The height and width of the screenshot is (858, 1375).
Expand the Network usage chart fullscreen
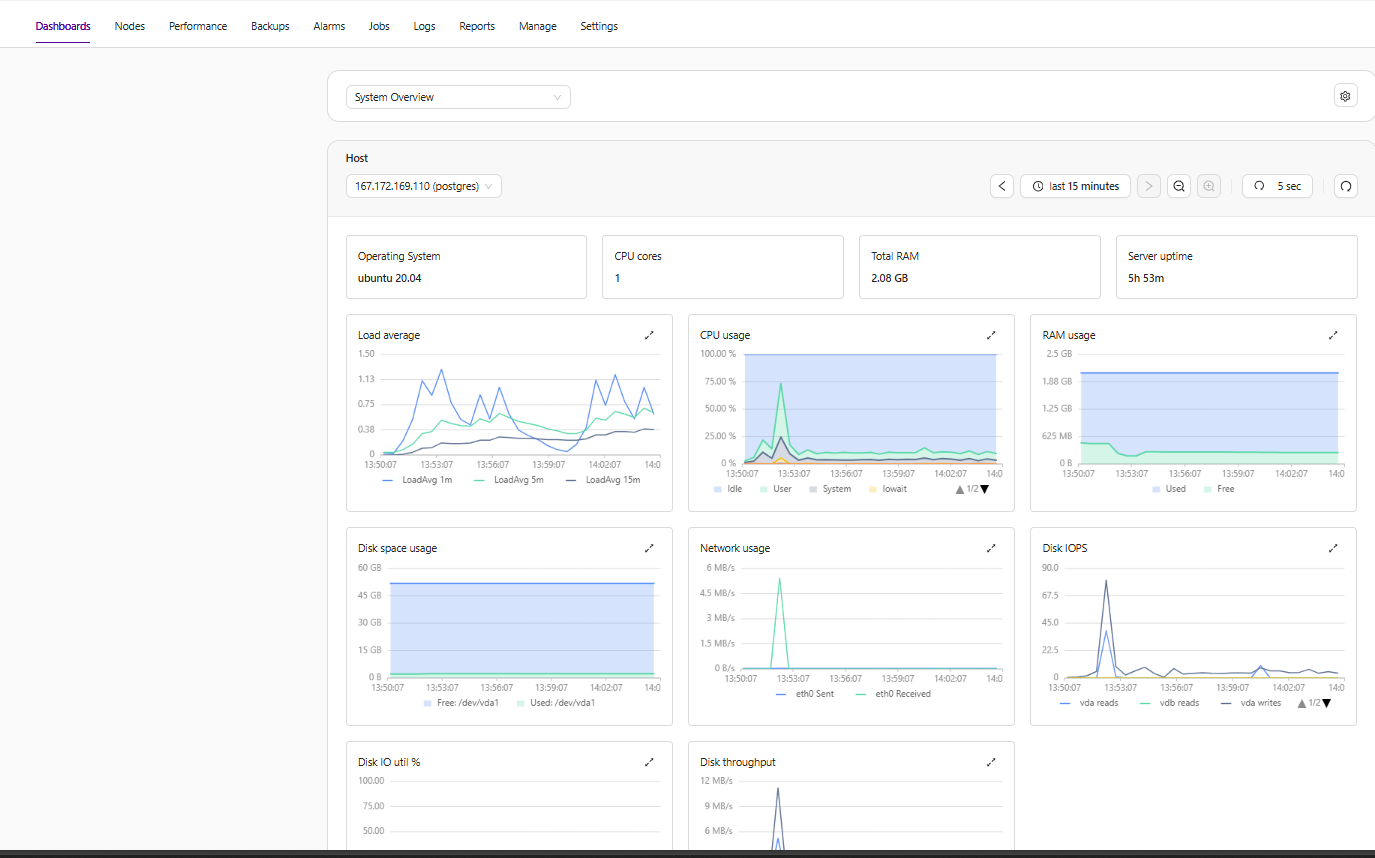point(991,548)
